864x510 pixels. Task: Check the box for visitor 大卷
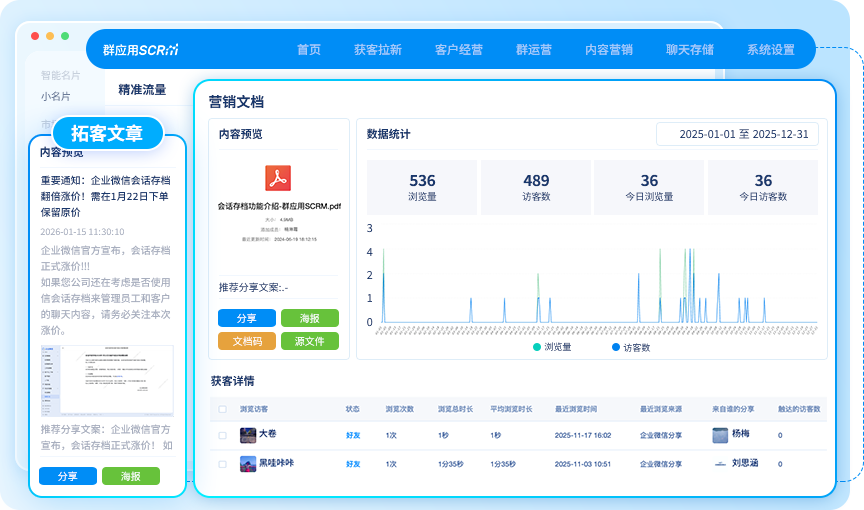coord(223,435)
